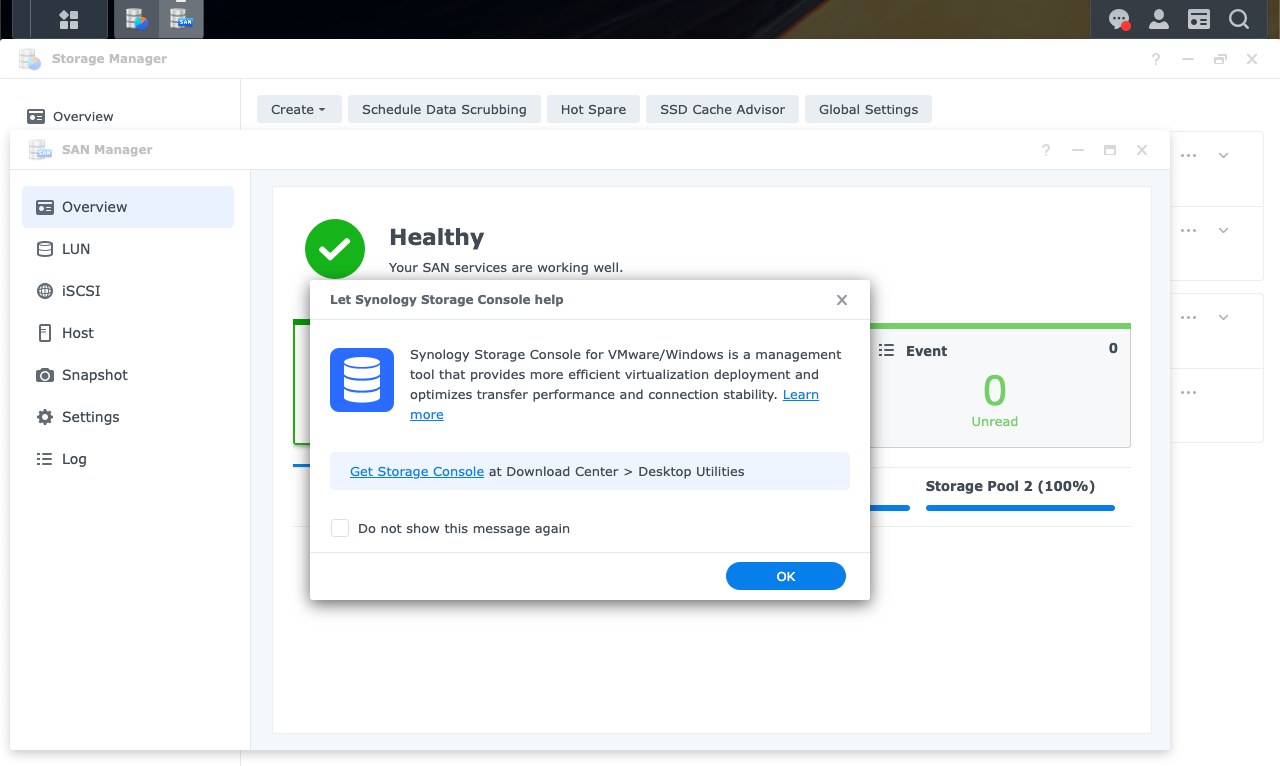Screen dimensions: 1280x766
Task: Click Schedule Data Scrubbing button
Action: click(444, 109)
